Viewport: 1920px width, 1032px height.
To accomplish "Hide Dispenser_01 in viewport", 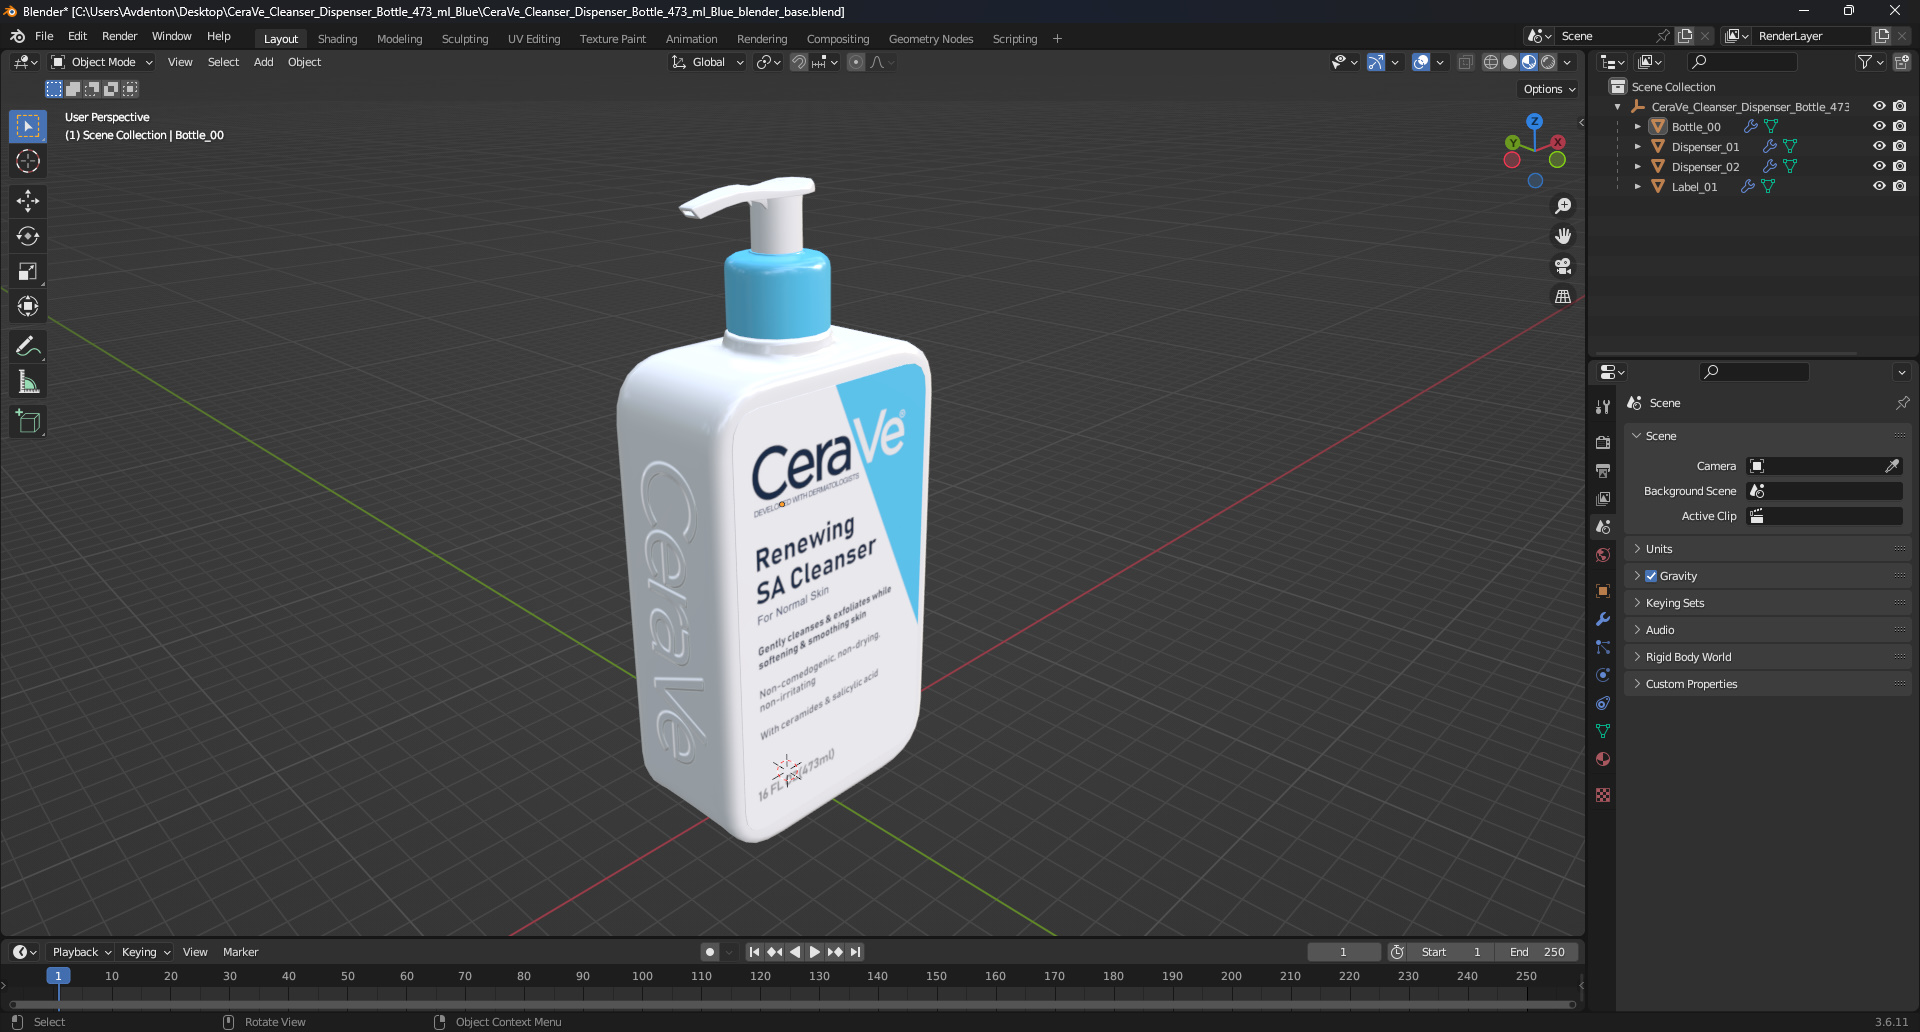I will tap(1879, 146).
